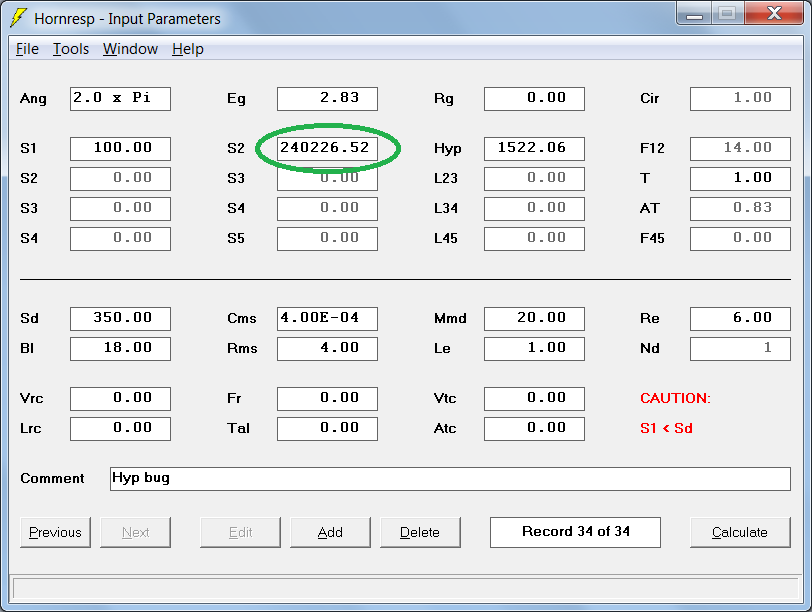Click the L23 input field
This screenshot has height=612, width=812.
[534, 179]
